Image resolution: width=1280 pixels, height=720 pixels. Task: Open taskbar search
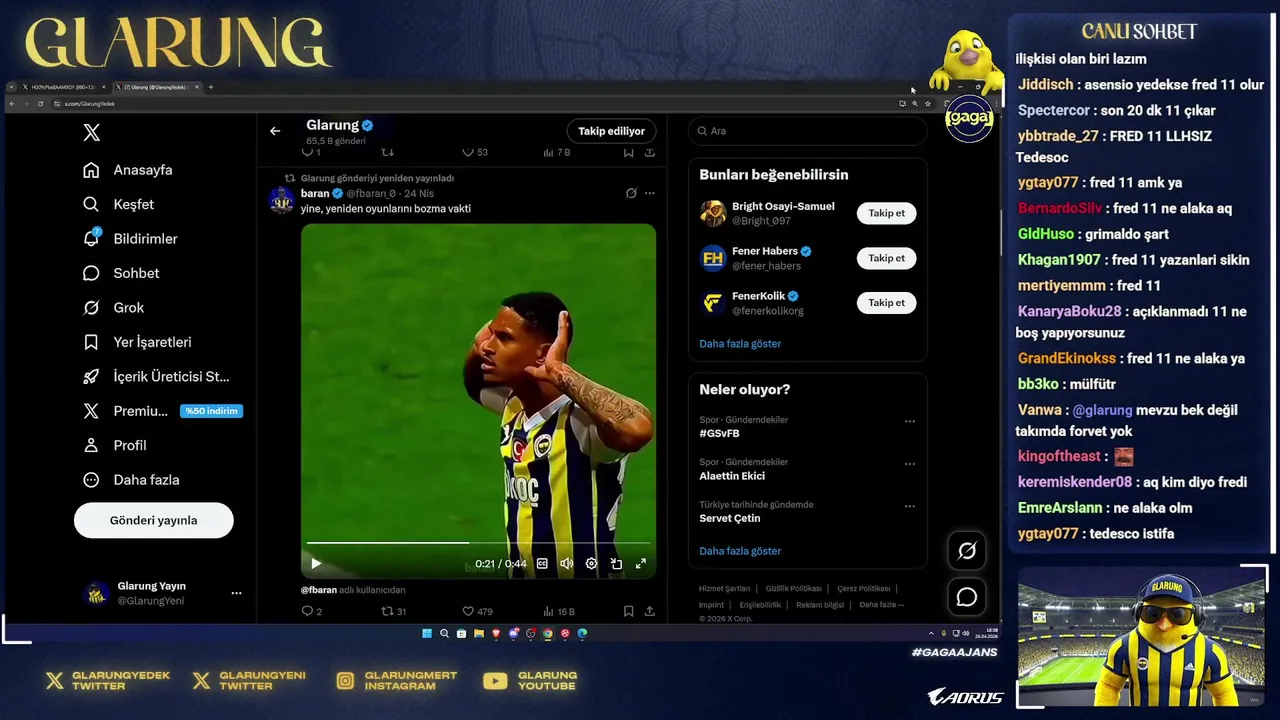(x=444, y=633)
